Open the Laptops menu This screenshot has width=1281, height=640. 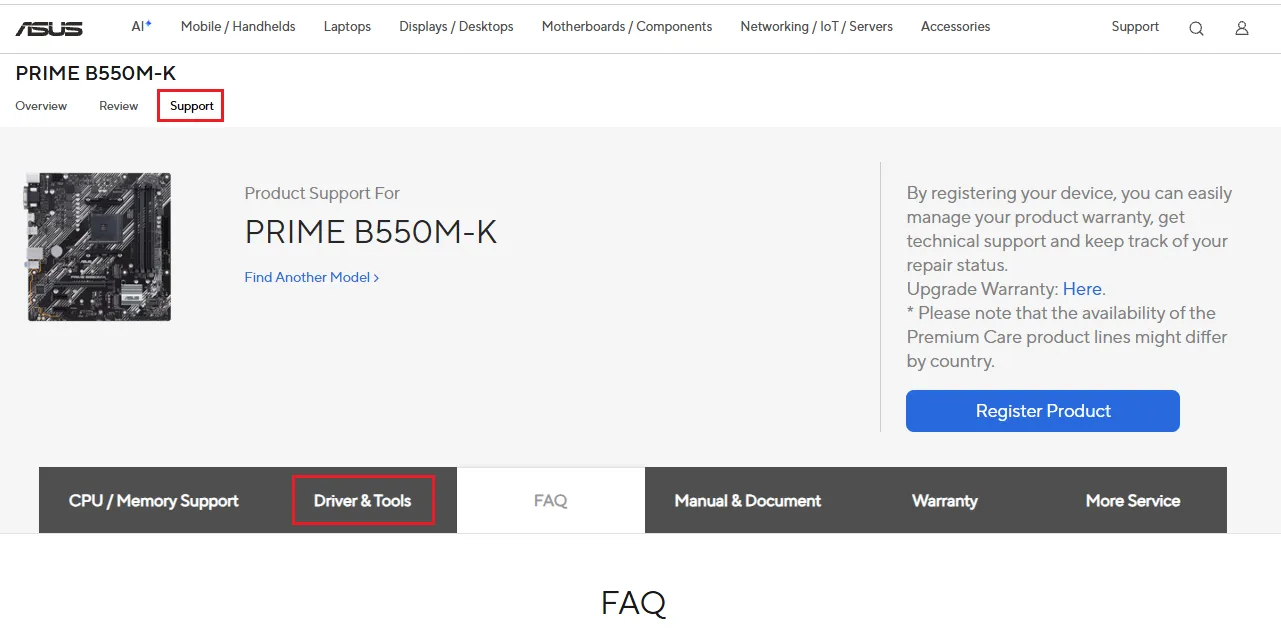[347, 26]
